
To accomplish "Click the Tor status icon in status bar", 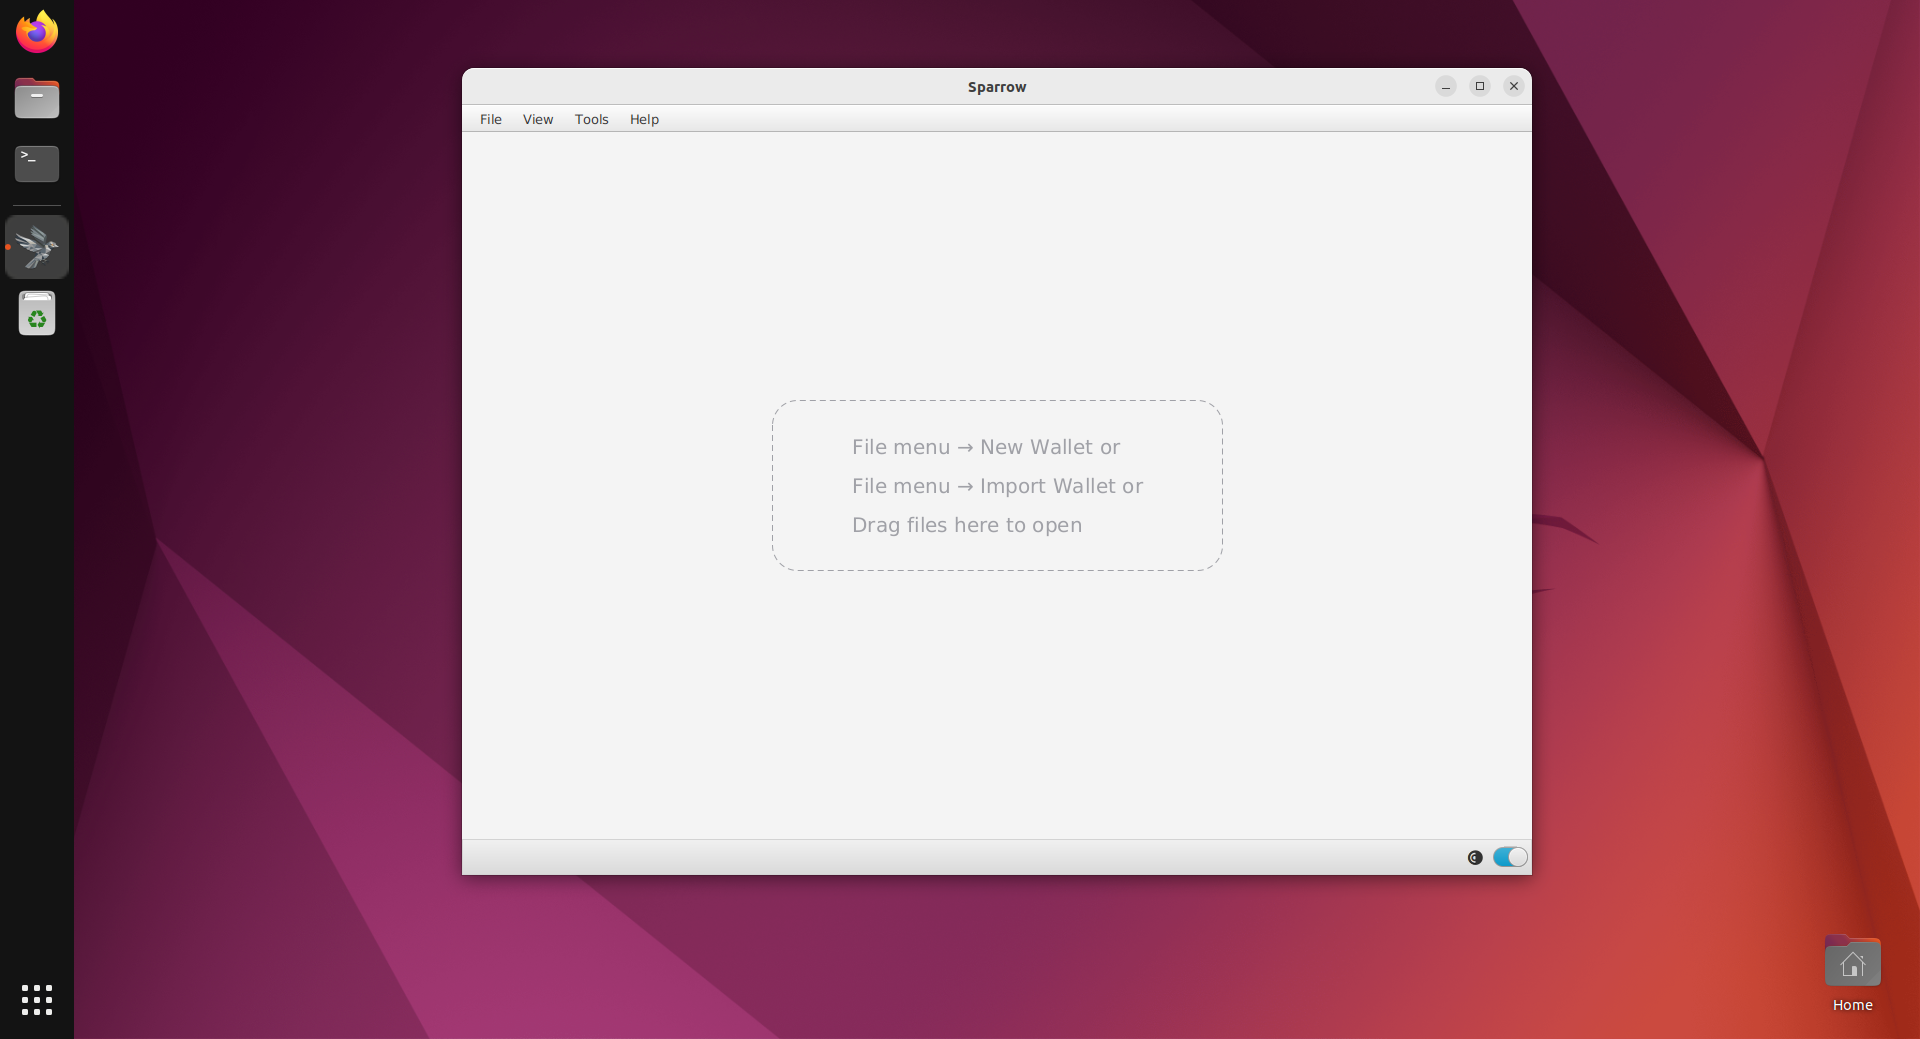I will 1475,857.
